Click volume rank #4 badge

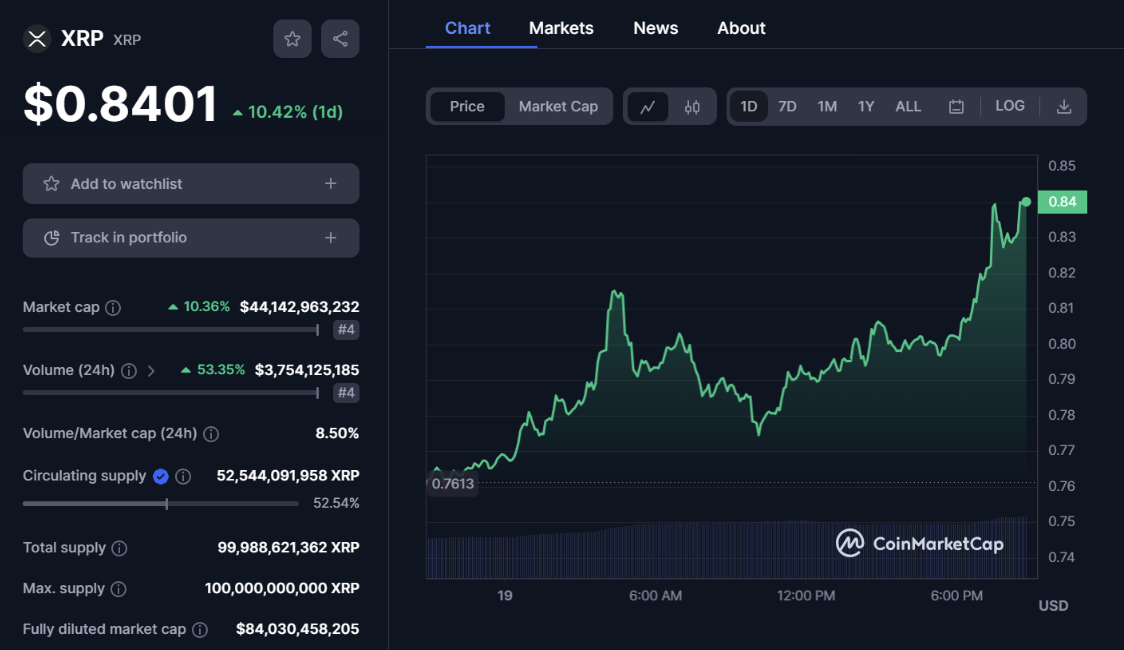346,393
